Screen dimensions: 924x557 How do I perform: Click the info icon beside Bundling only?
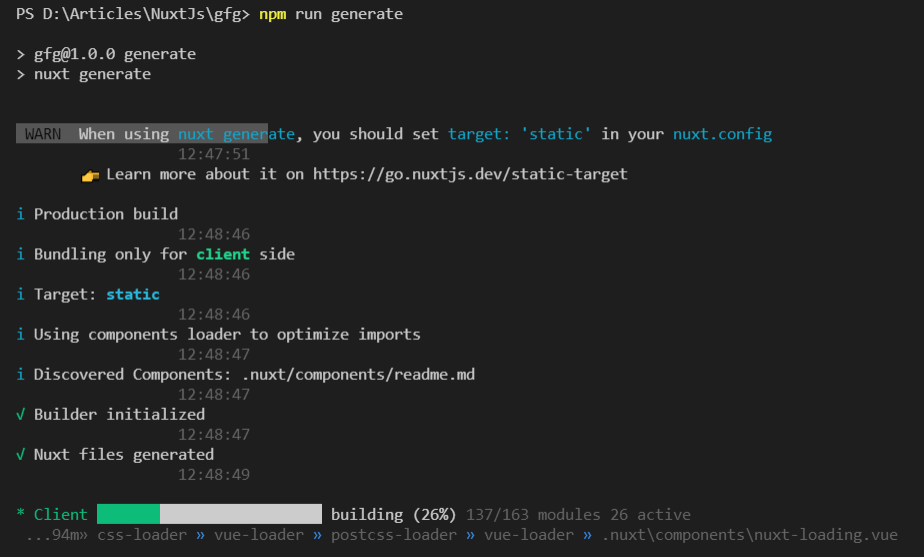coord(21,254)
